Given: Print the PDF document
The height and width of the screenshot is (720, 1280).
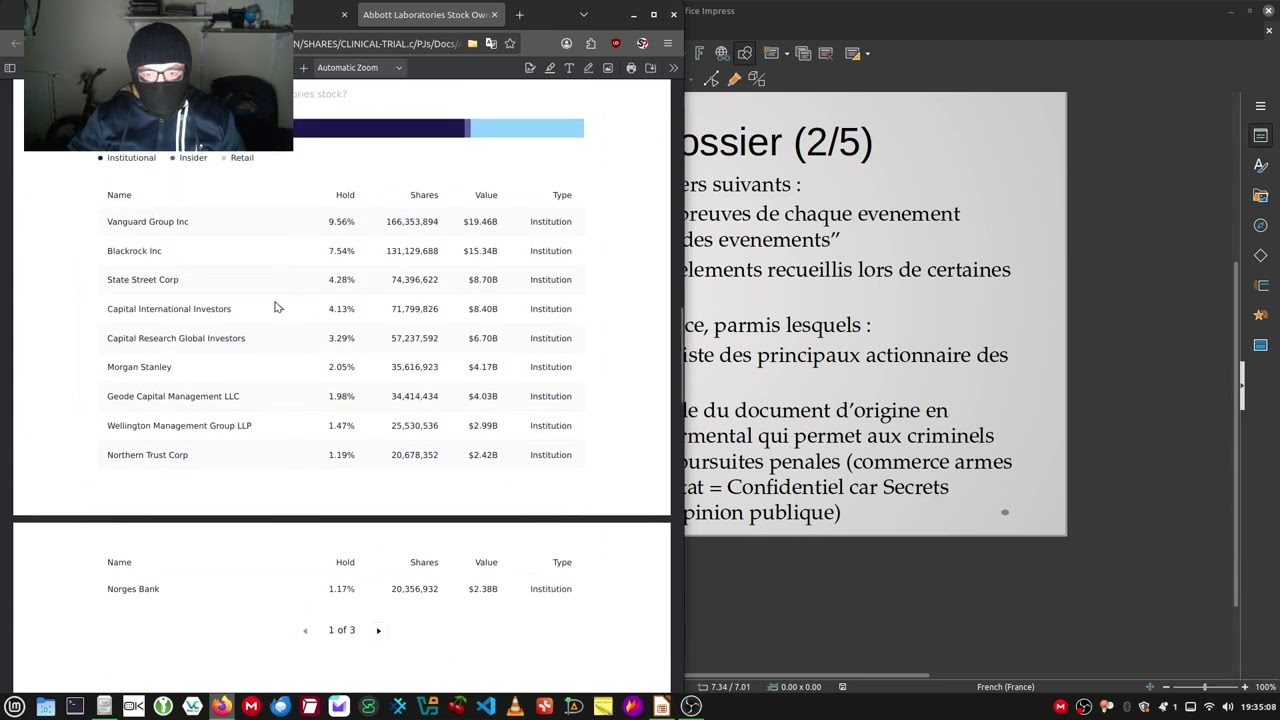Looking at the screenshot, I should tap(631, 68).
